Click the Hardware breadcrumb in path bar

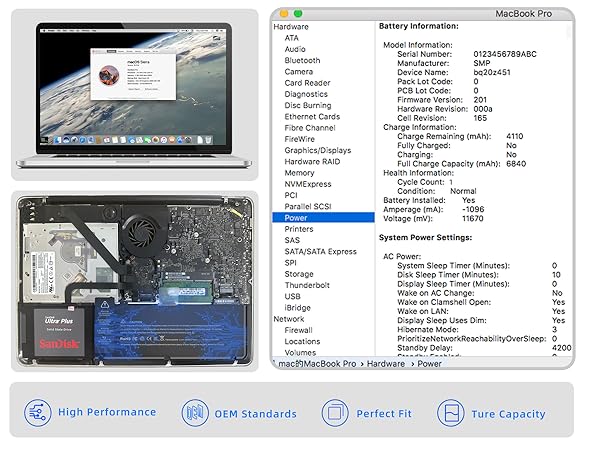coord(386,364)
